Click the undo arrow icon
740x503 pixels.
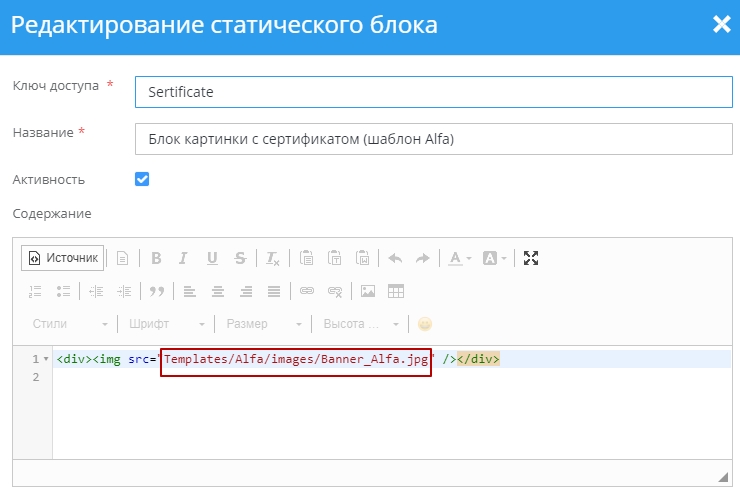coord(395,258)
